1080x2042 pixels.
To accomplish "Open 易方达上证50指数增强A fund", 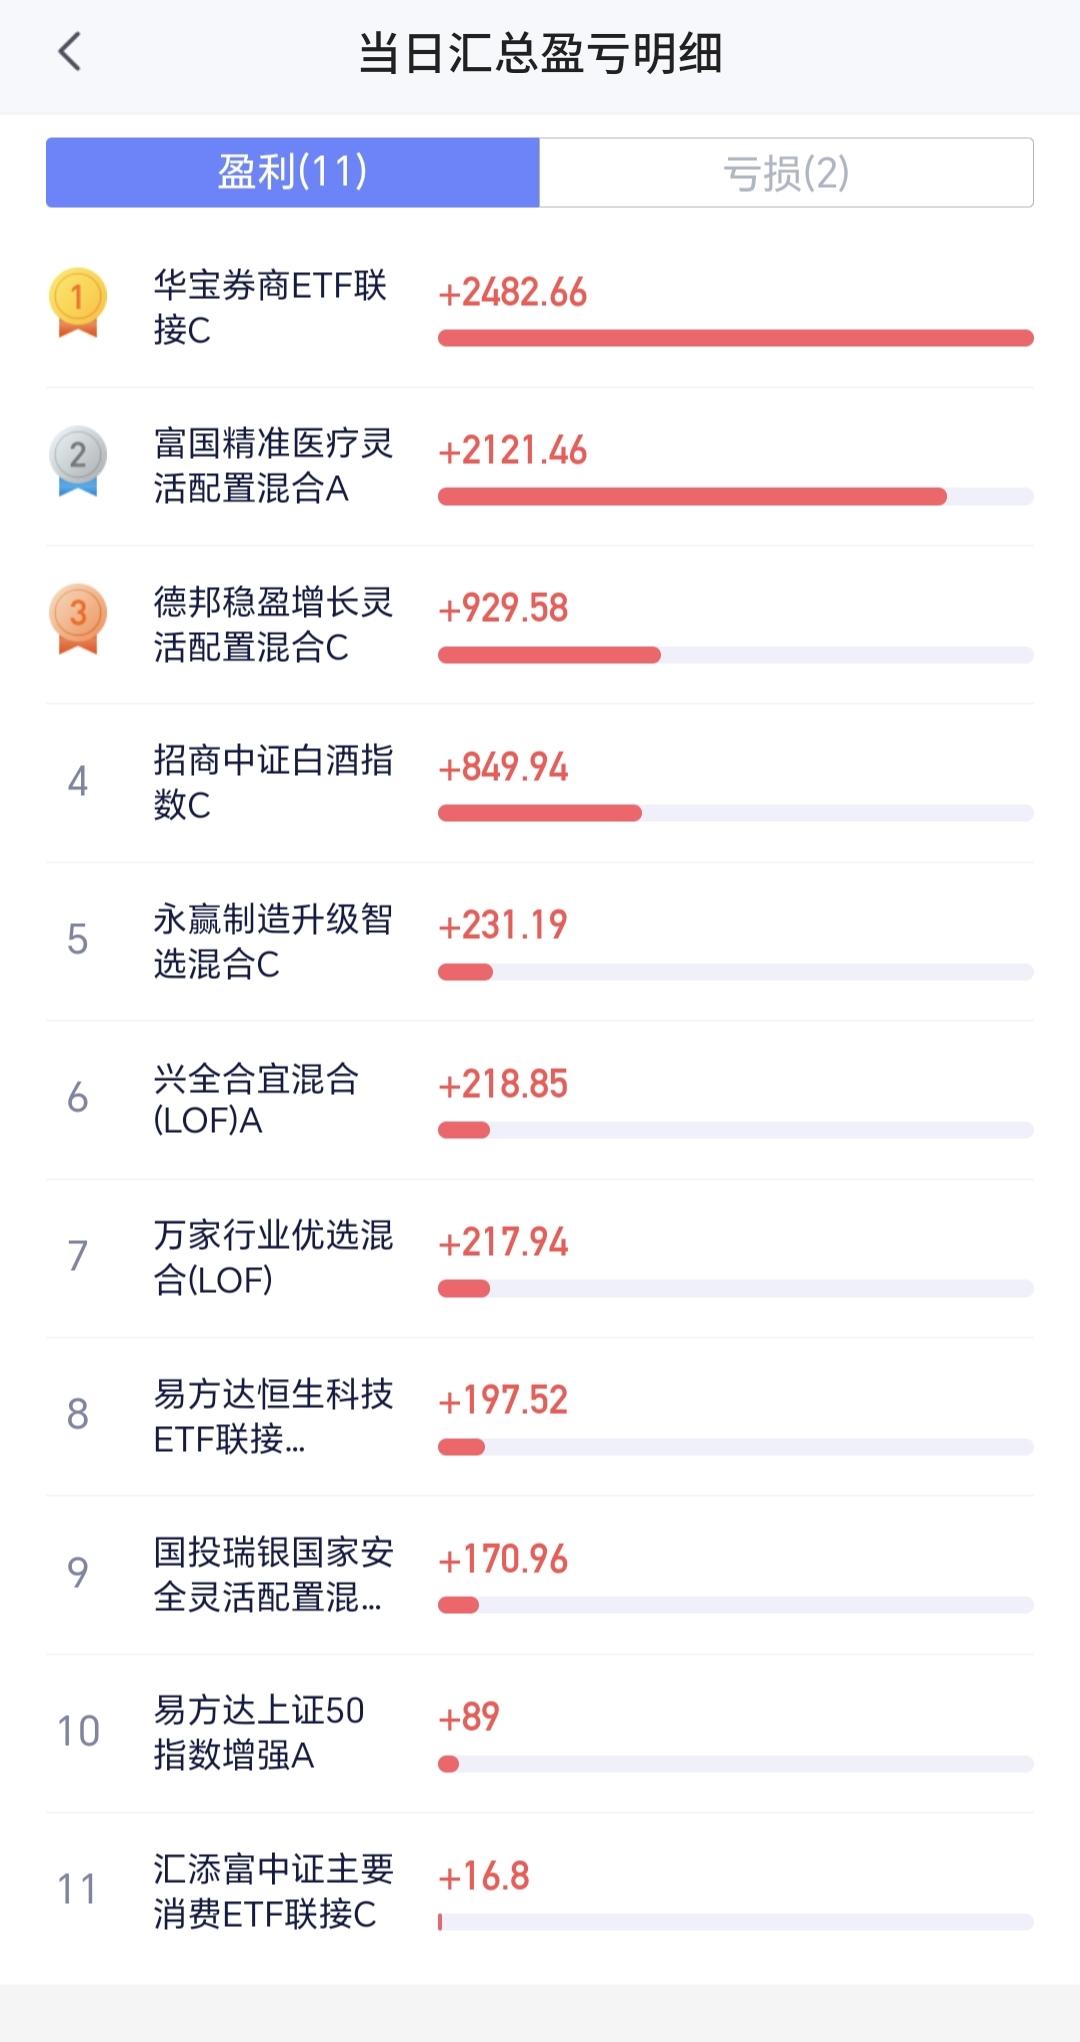I will (540, 1733).
